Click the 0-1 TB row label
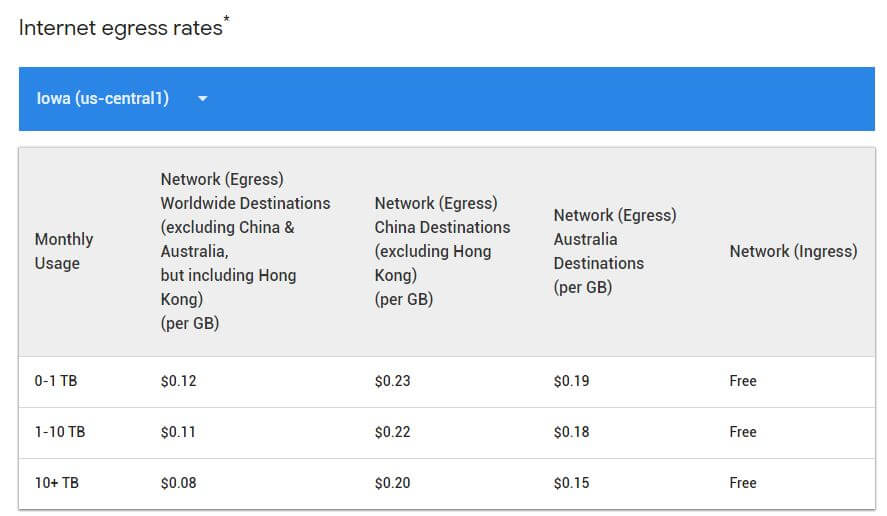The image size is (887, 516). (57, 381)
